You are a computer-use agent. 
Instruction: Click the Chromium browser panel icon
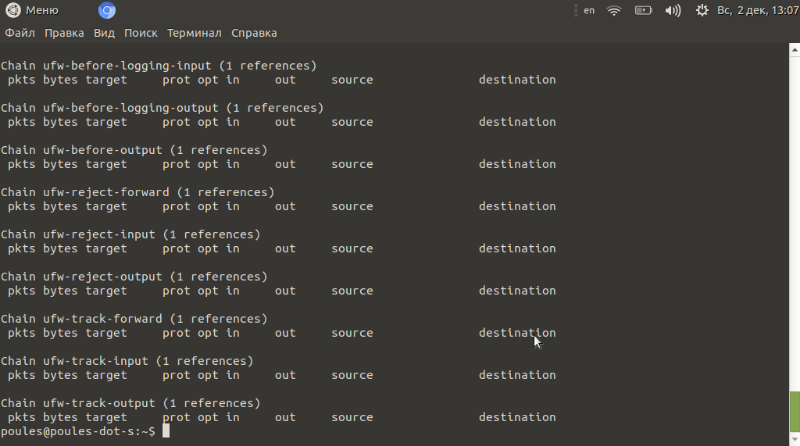click(107, 10)
